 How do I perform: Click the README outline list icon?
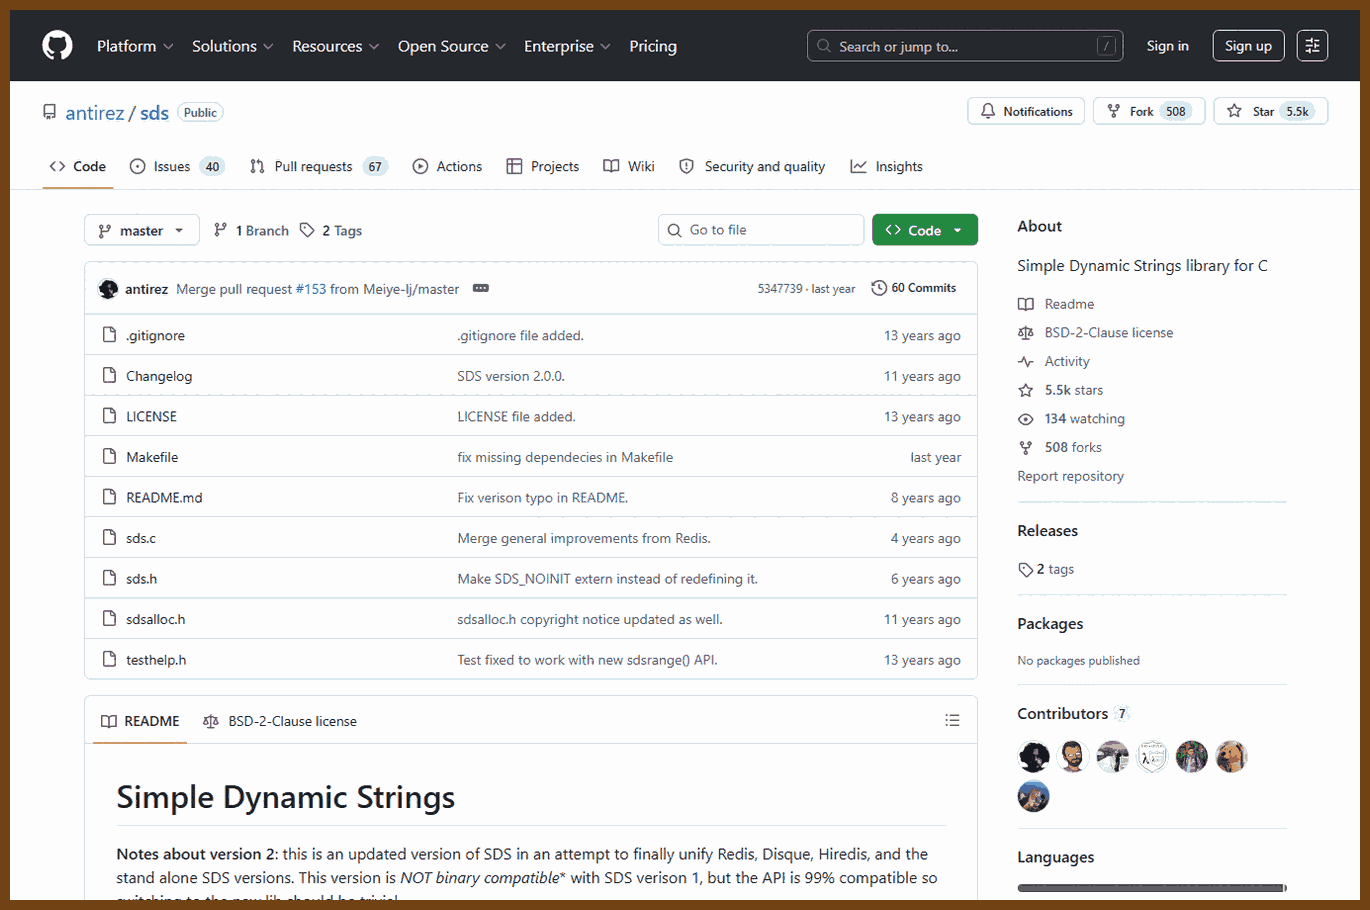pos(952,720)
